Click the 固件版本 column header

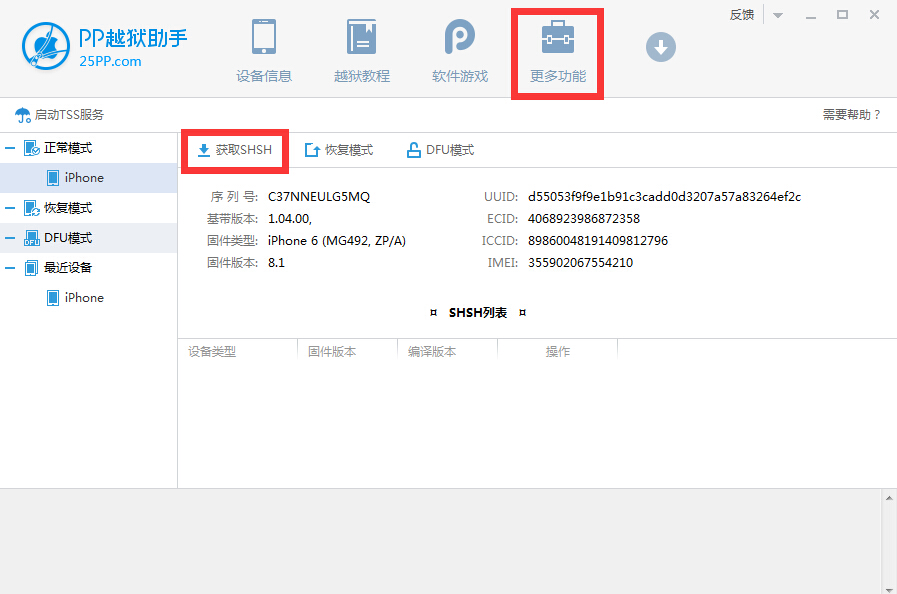point(347,351)
